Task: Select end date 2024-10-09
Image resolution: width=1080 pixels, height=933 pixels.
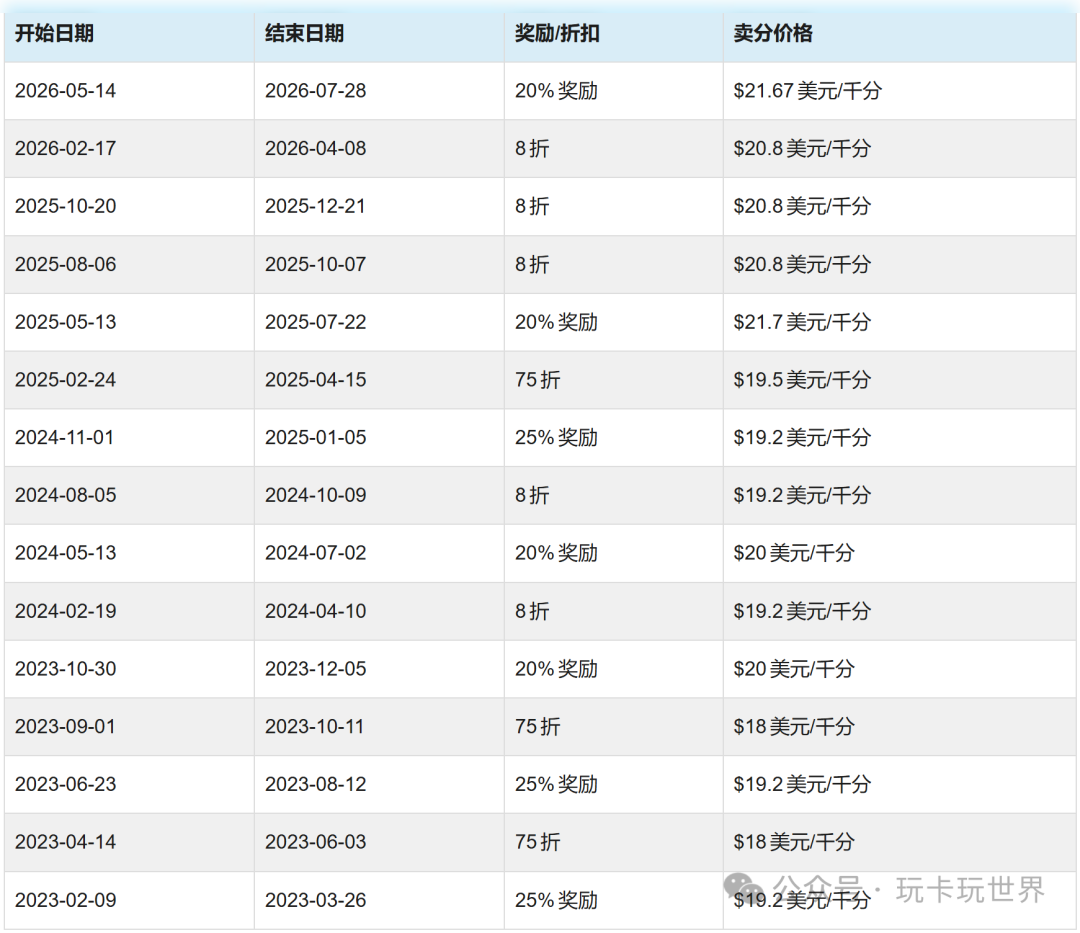Action: point(315,496)
